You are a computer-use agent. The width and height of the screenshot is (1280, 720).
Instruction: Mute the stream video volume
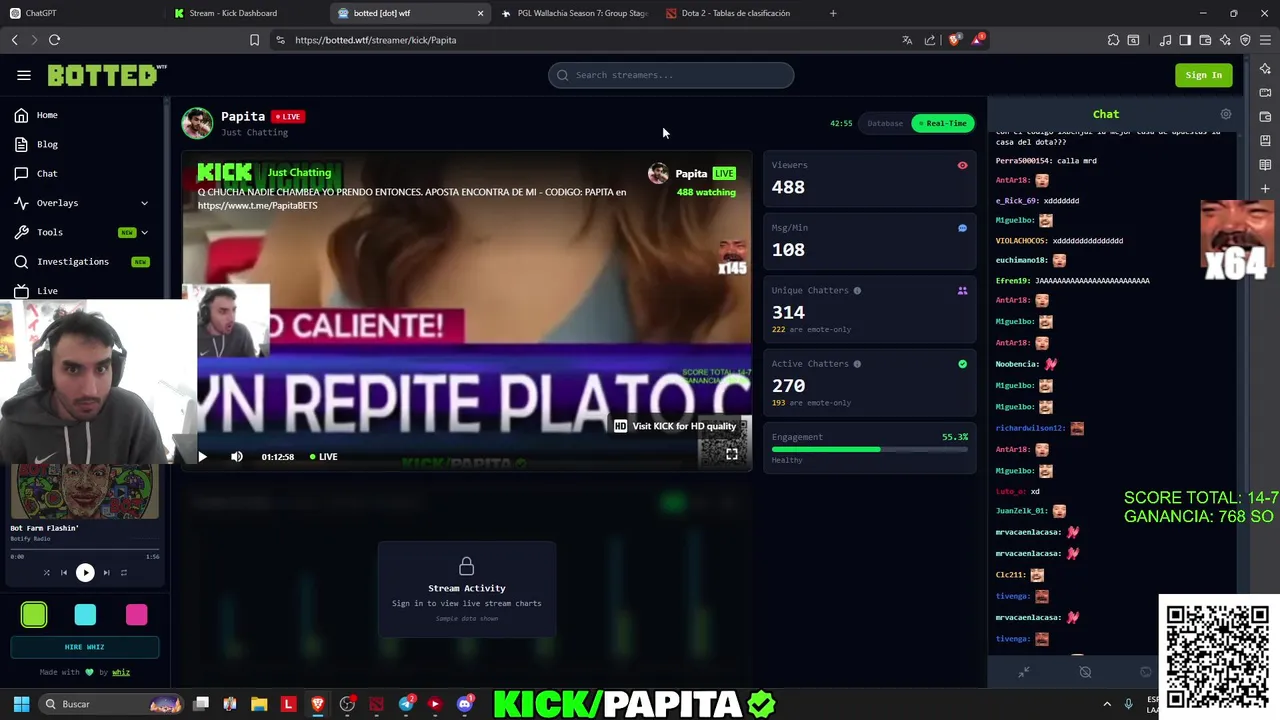(237, 457)
